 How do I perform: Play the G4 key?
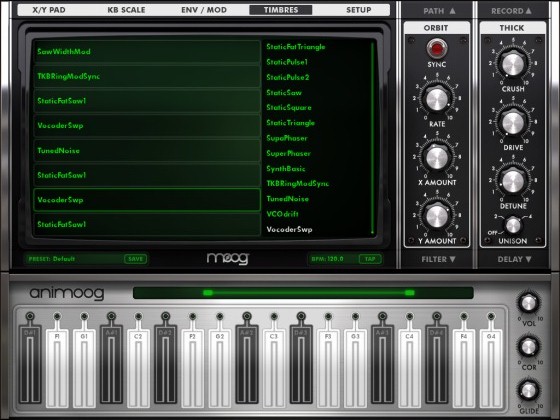[491, 368]
